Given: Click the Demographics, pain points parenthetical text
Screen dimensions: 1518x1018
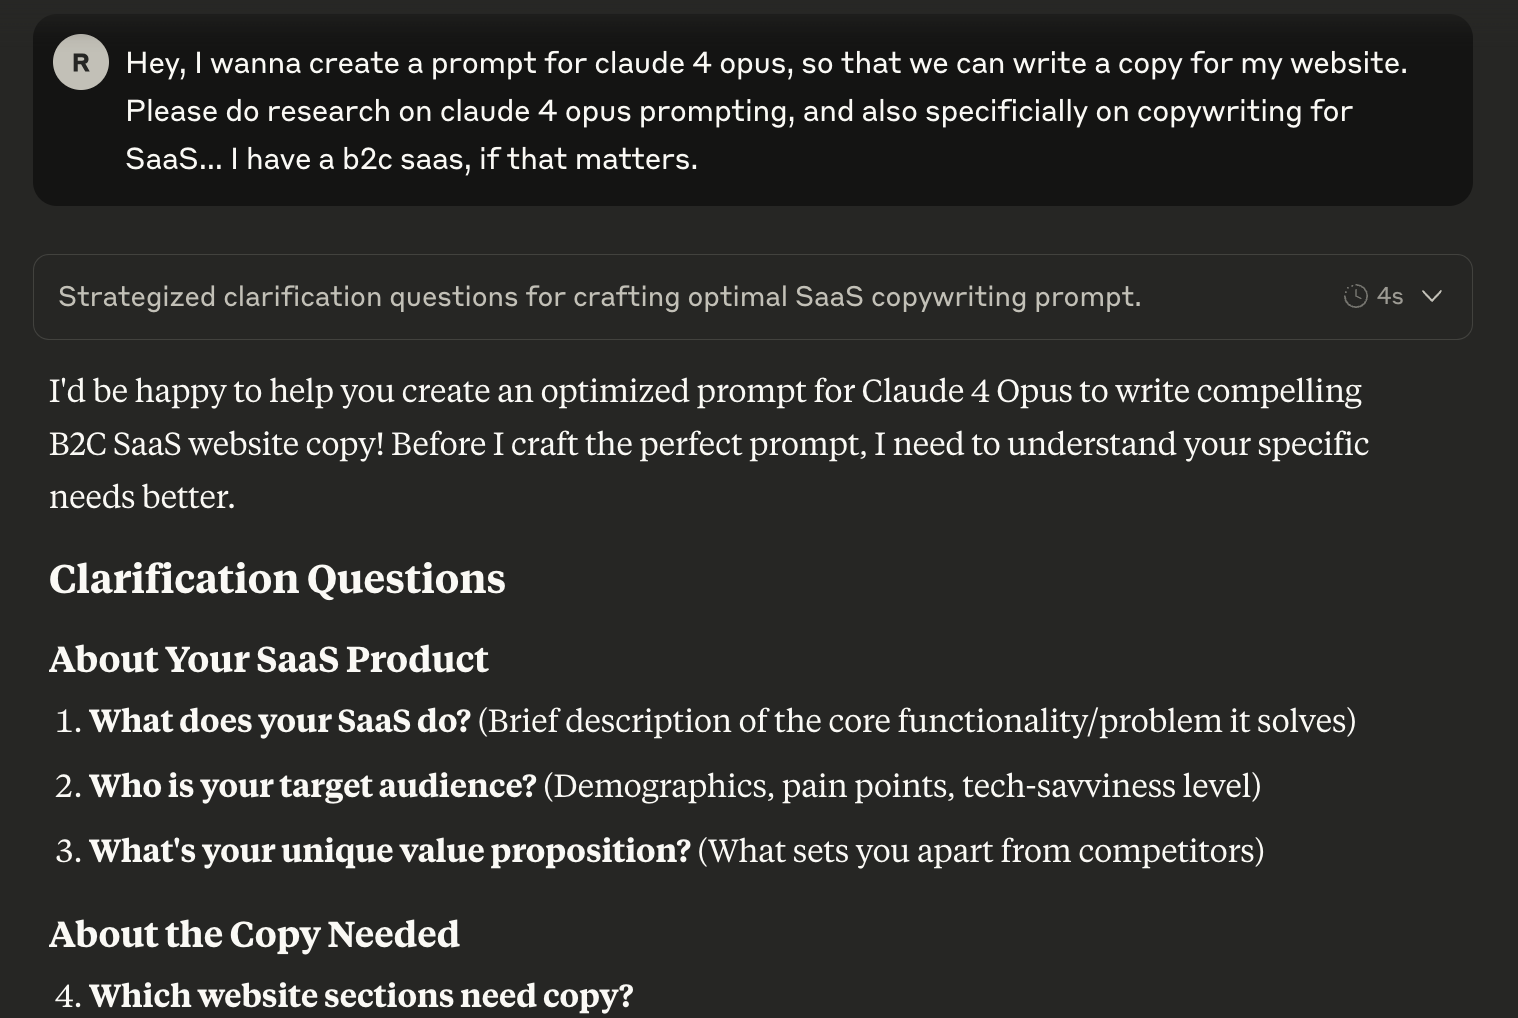Looking at the screenshot, I should pyautogui.click(x=902, y=786).
